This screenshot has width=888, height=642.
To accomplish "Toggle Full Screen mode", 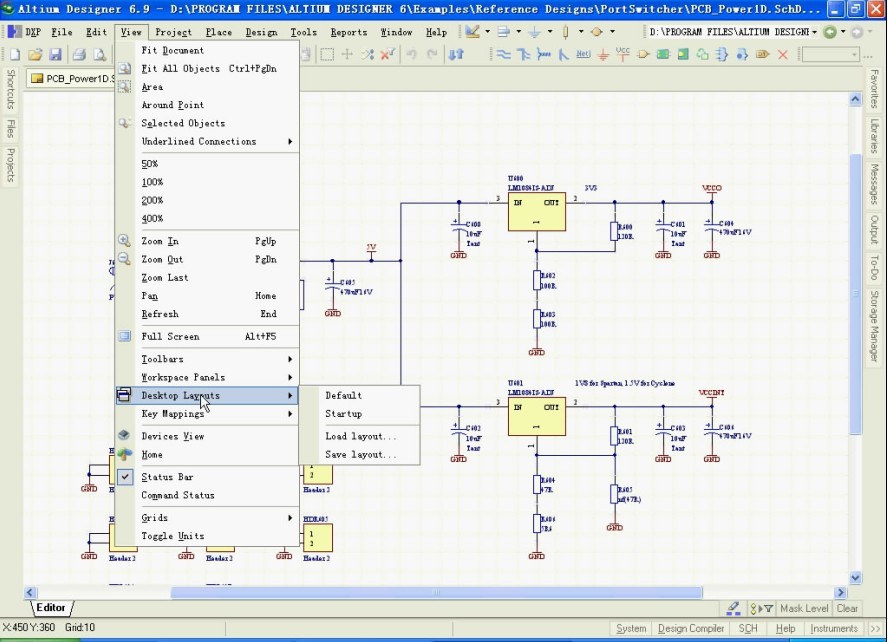I will coord(207,336).
